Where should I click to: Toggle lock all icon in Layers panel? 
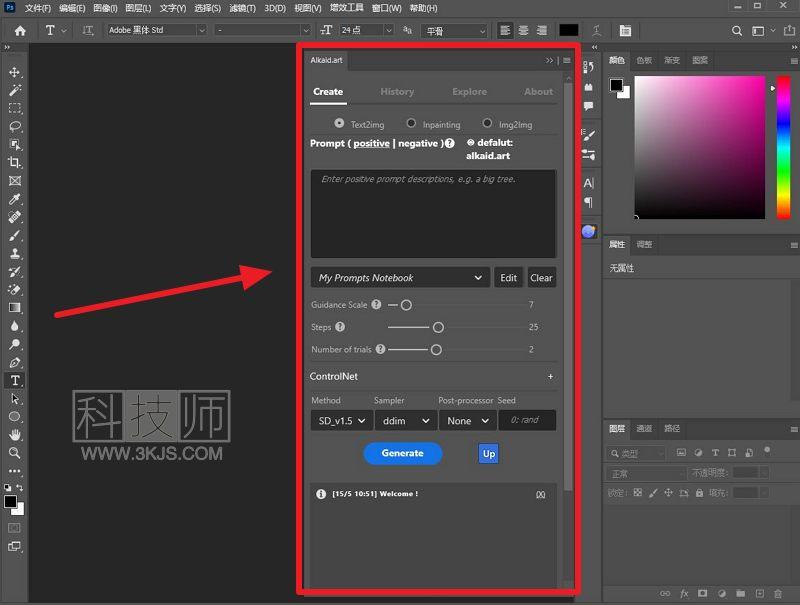coord(699,493)
